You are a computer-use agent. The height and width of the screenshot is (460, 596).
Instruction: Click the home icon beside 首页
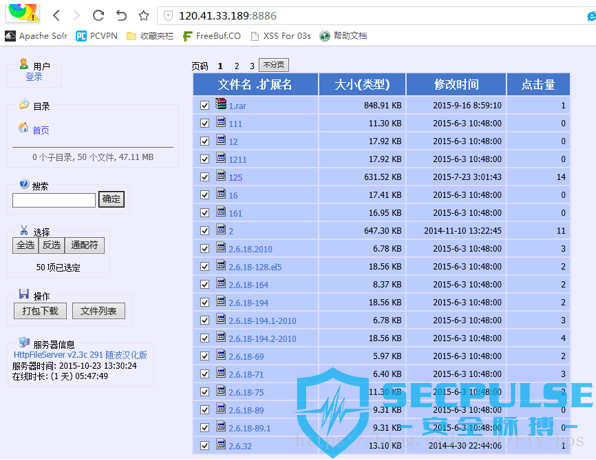[x=24, y=127]
